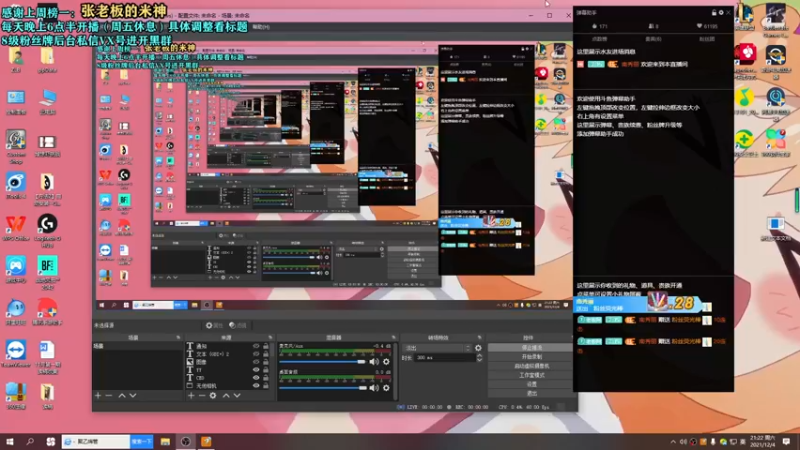This screenshot has width=800, height=450.
Task: Open the TeamViewer desktop icon
Action: click(16, 353)
